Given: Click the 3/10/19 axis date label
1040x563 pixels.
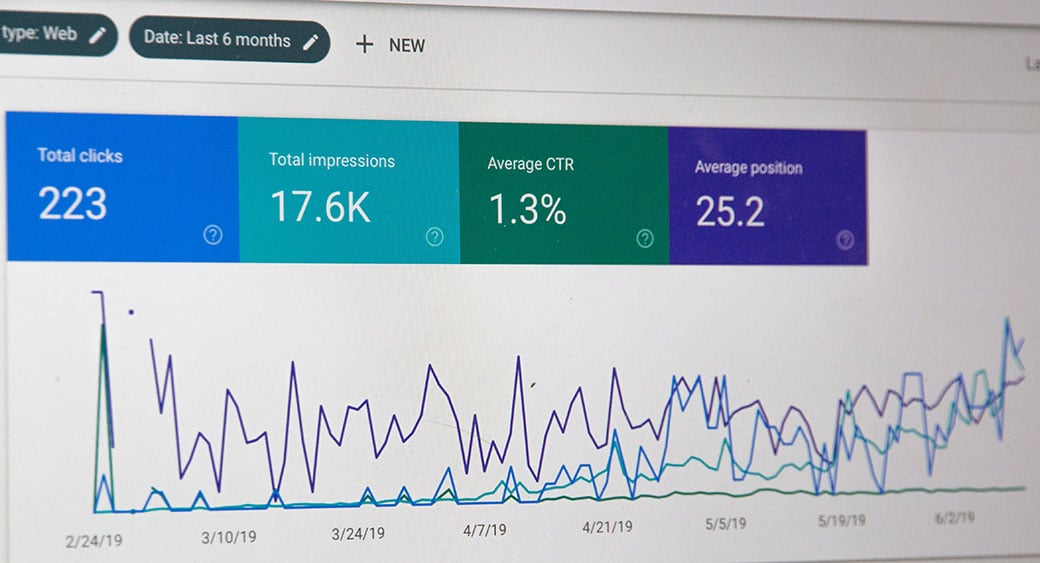Looking at the screenshot, I should pyautogui.click(x=228, y=537).
